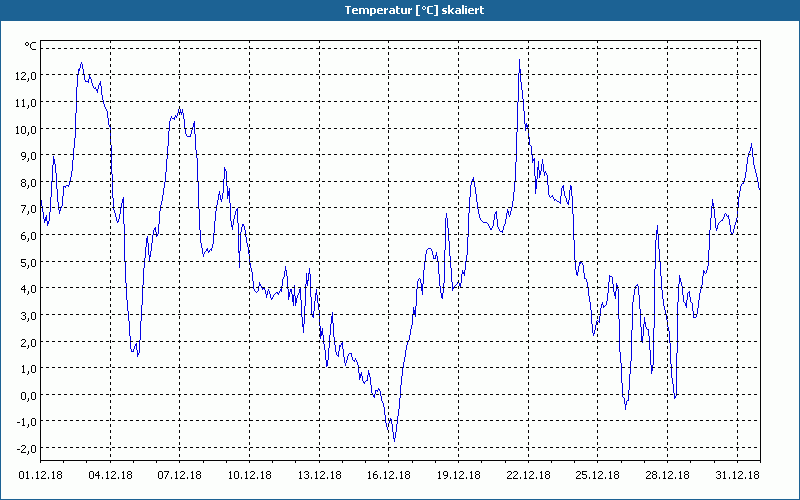Click the 'Temperatur [°C] skaliert' title bar
This screenshot has width=800, height=500.
(400, 10)
